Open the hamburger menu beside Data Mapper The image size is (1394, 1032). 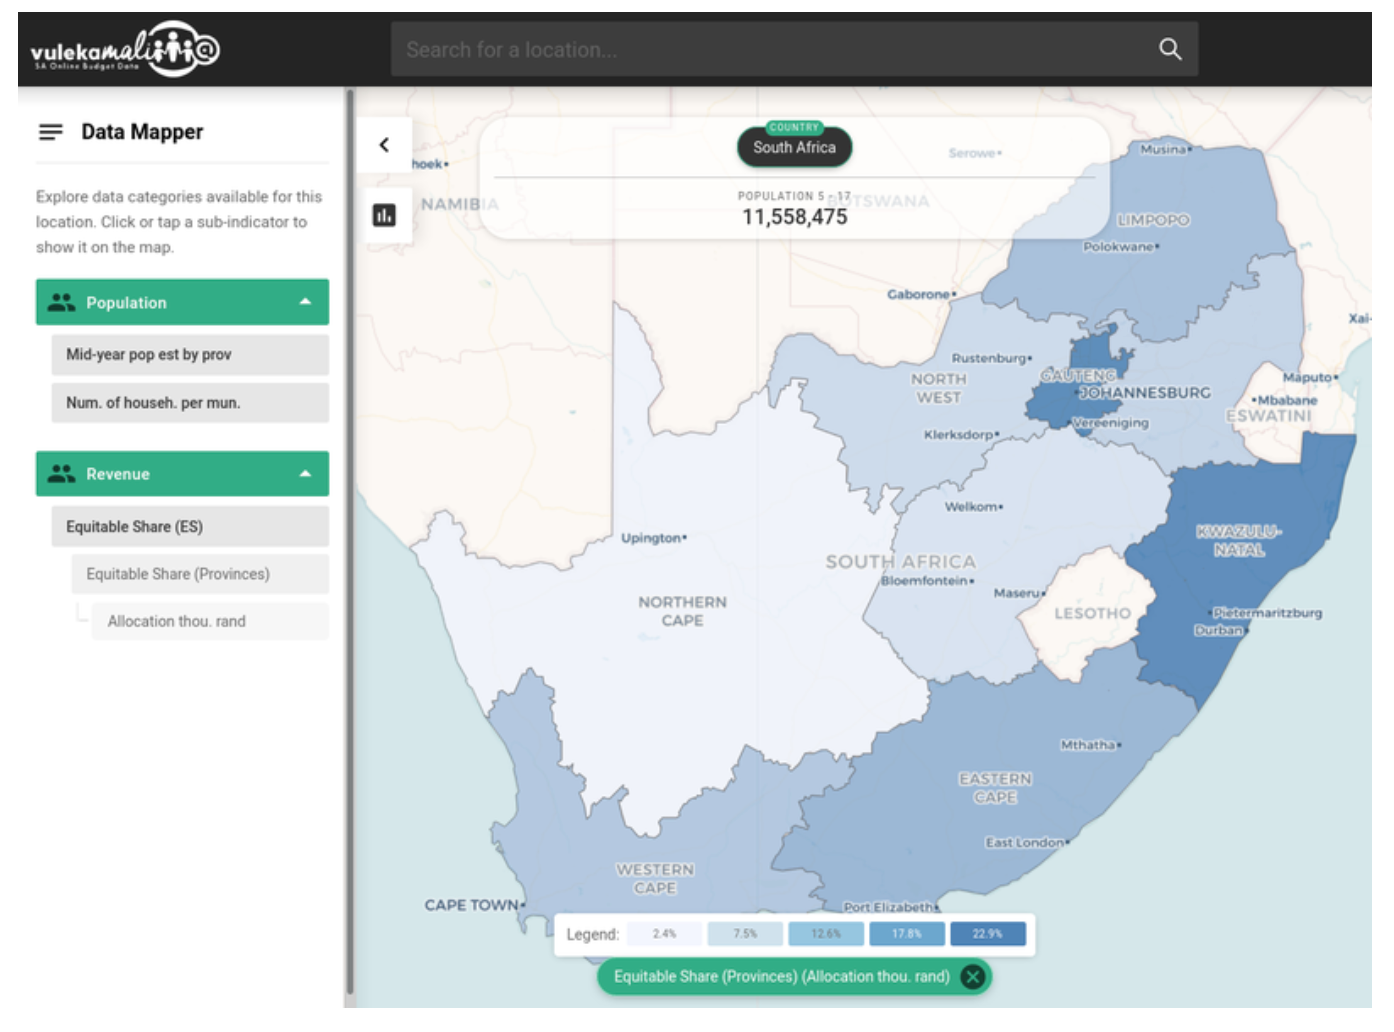tap(50, 132)
